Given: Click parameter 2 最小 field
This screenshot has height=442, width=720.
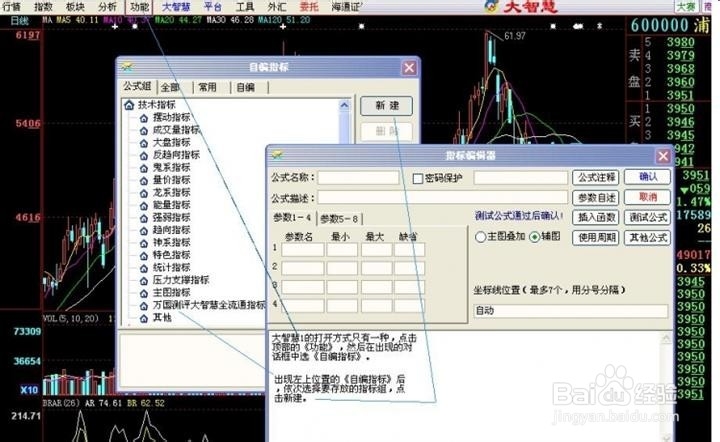Looking at the screenshot, I should tap(342, 268).
